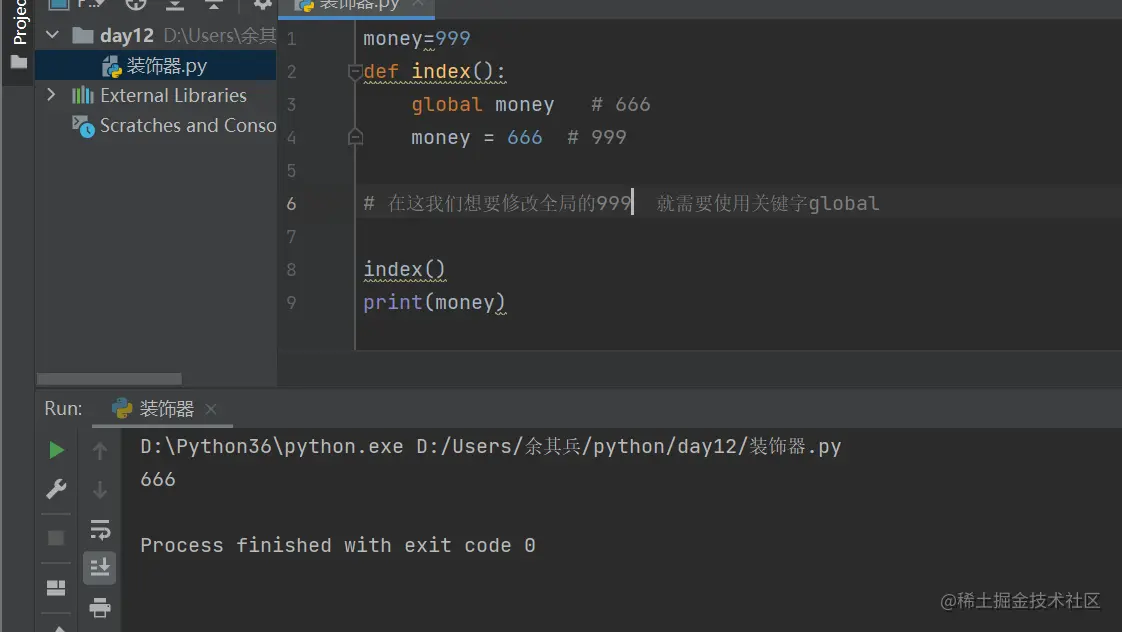This screenshot has width=1122, height=632.
Task: Click Scratches and Consoles clock icon
Action: [x=83, y=126]
